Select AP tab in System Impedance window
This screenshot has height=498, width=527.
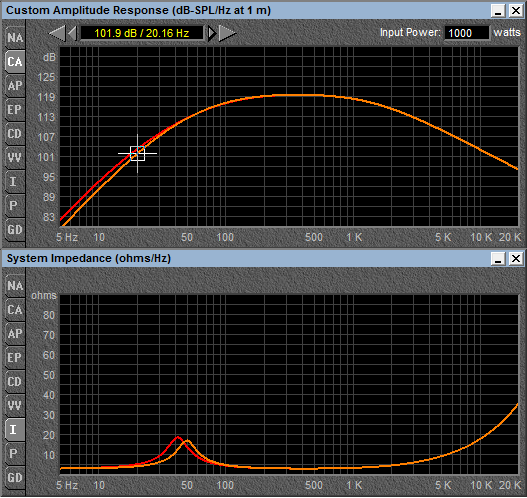coord(15,334)
